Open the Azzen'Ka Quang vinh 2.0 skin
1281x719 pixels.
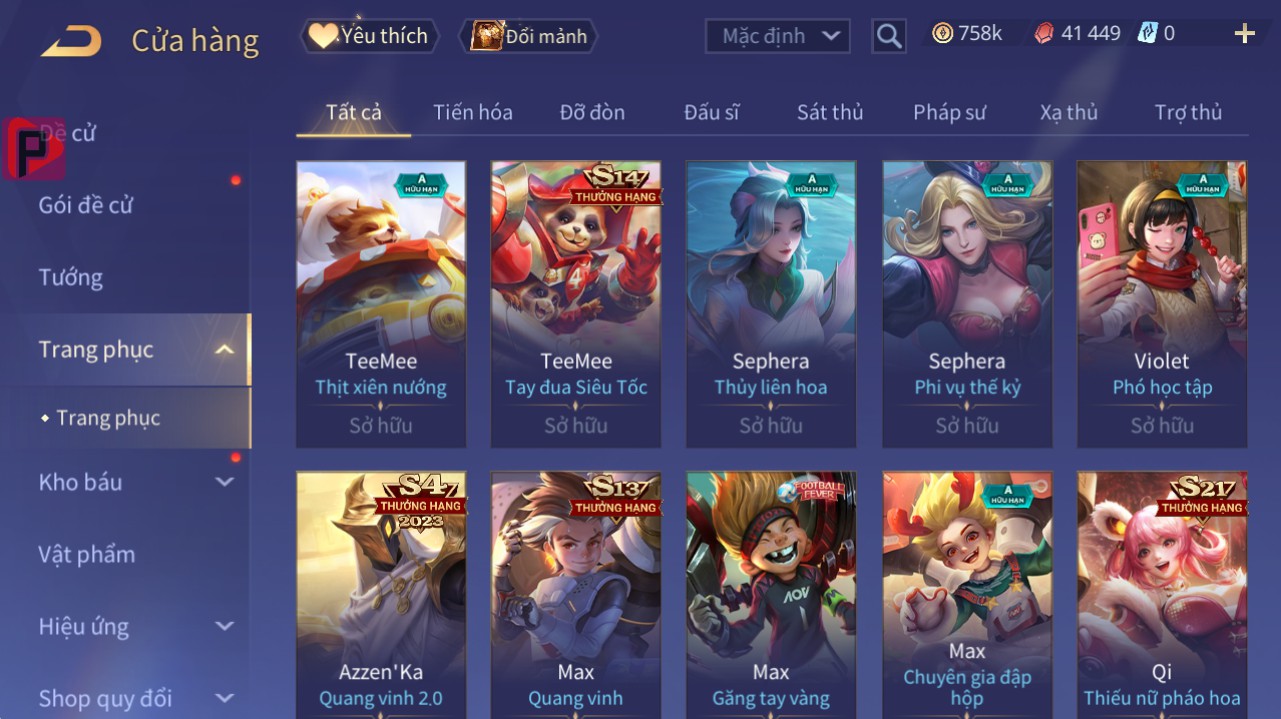pos(381,594)
